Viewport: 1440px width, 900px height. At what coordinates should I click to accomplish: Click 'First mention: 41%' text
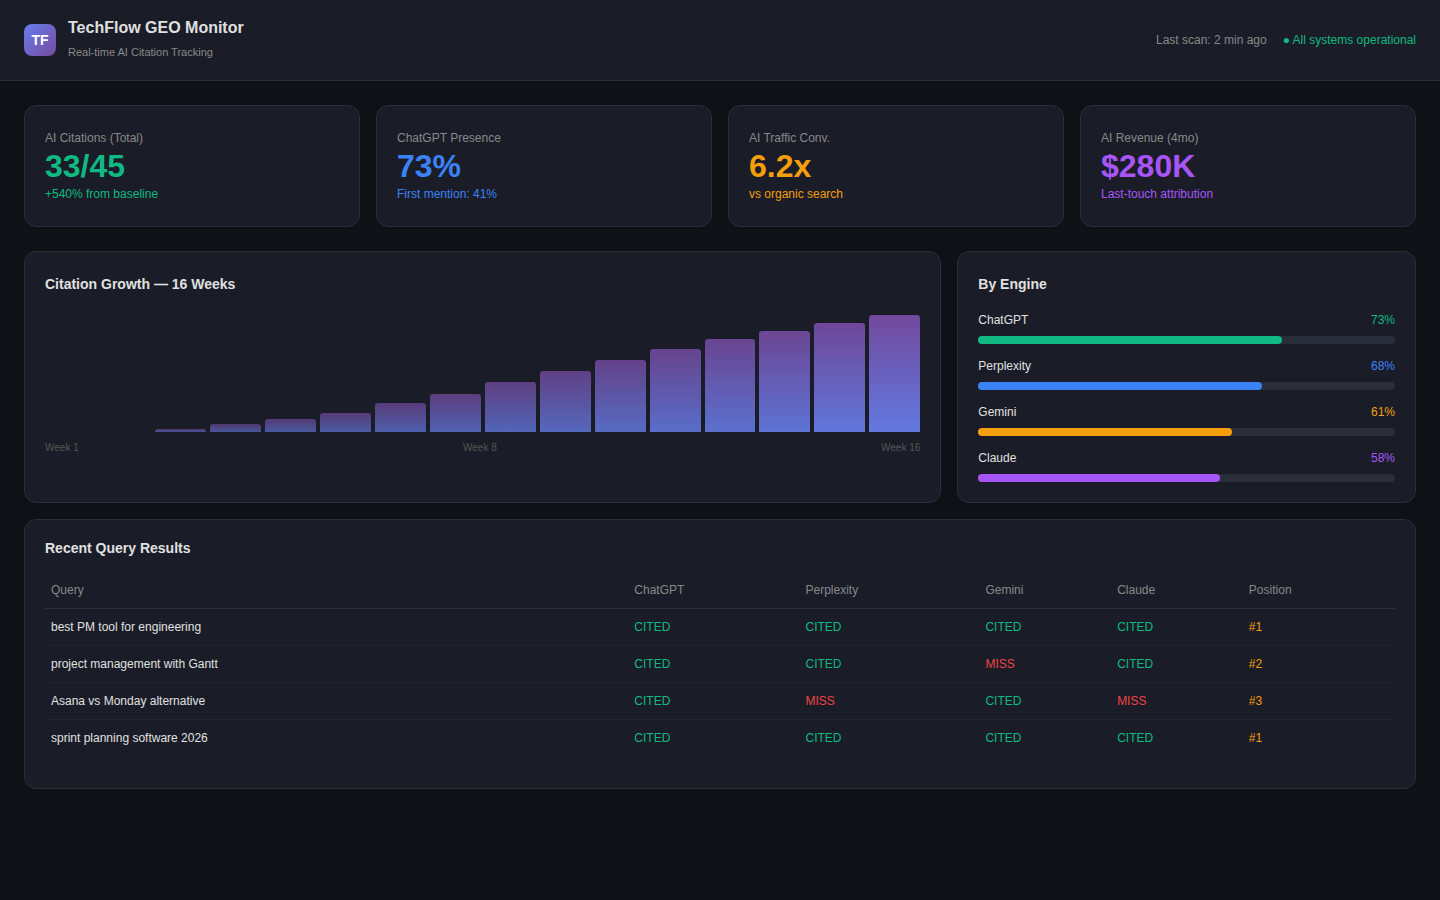coord(447,194)
